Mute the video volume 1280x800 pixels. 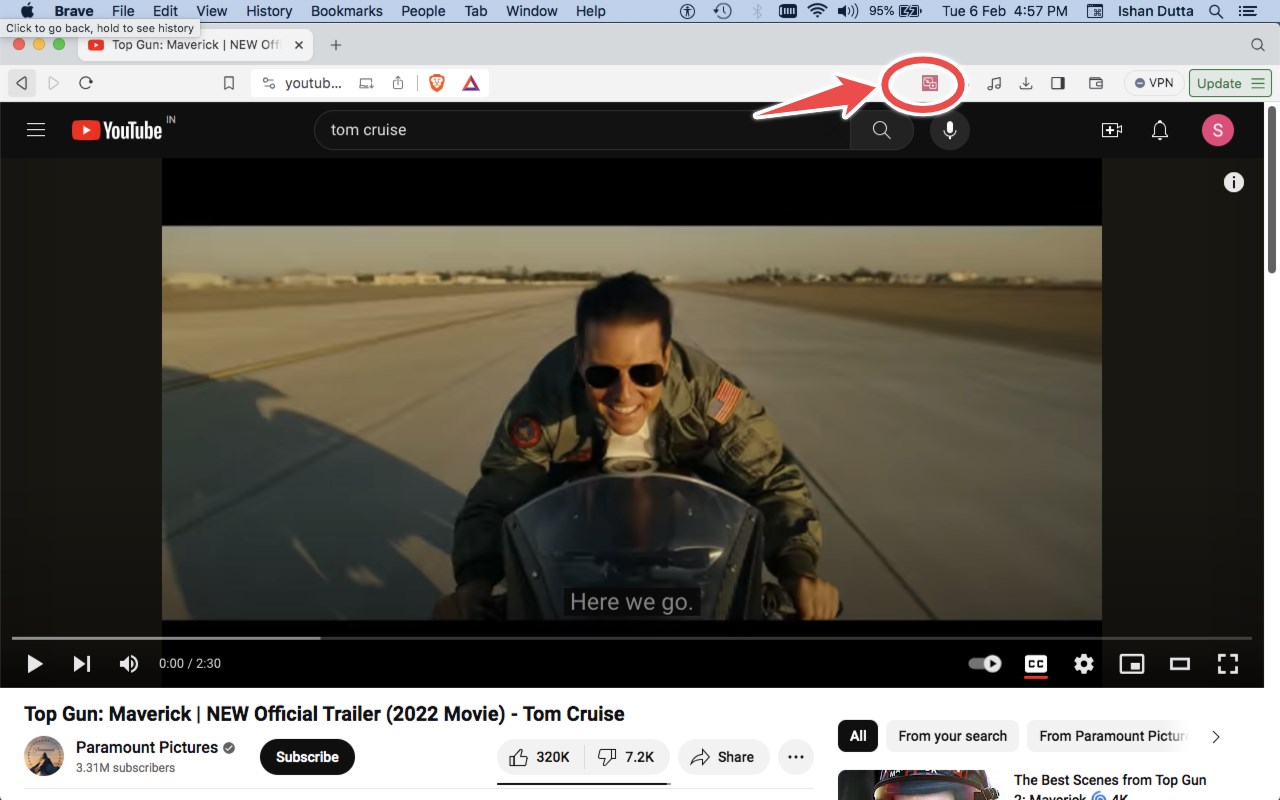point(129,663)
